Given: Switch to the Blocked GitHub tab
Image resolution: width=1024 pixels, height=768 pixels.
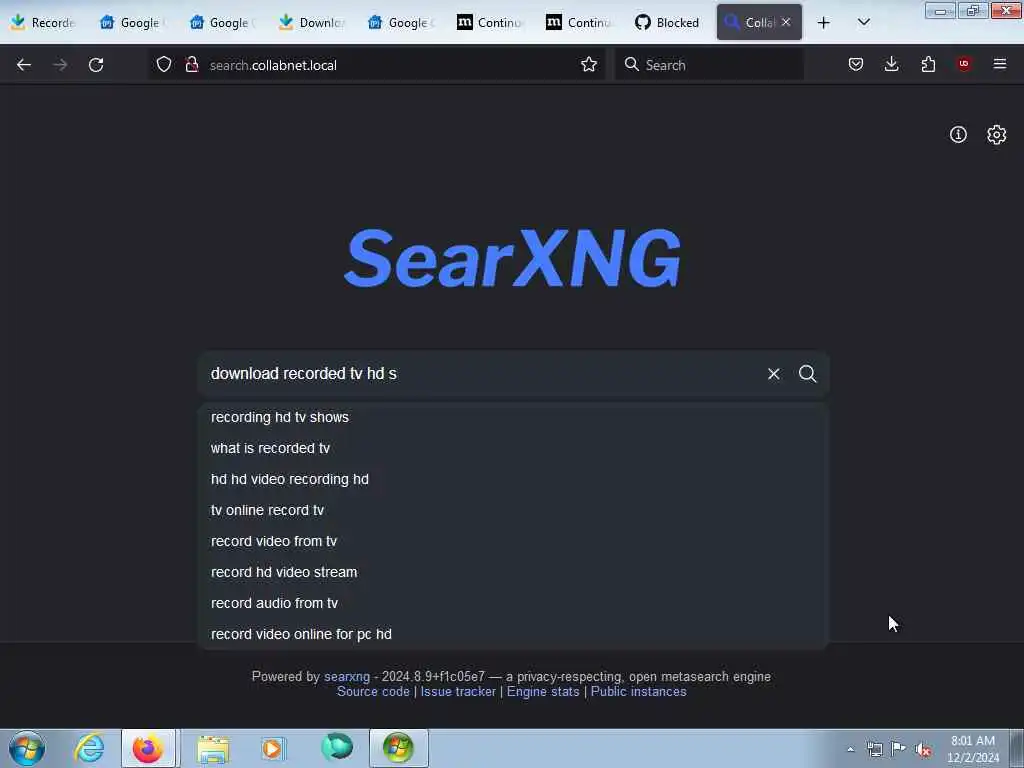Looking at the screenshot, I should 667,23.
